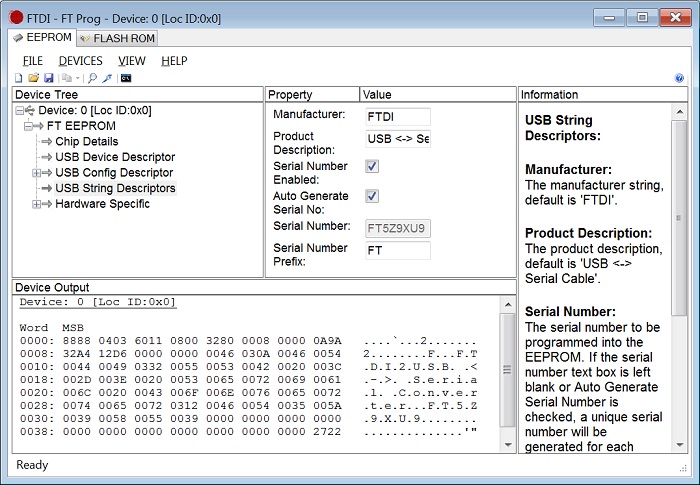Click the Serial Number field FT5Z9XU9
This screenshot has height=485, width=700.
pos(398,229)
